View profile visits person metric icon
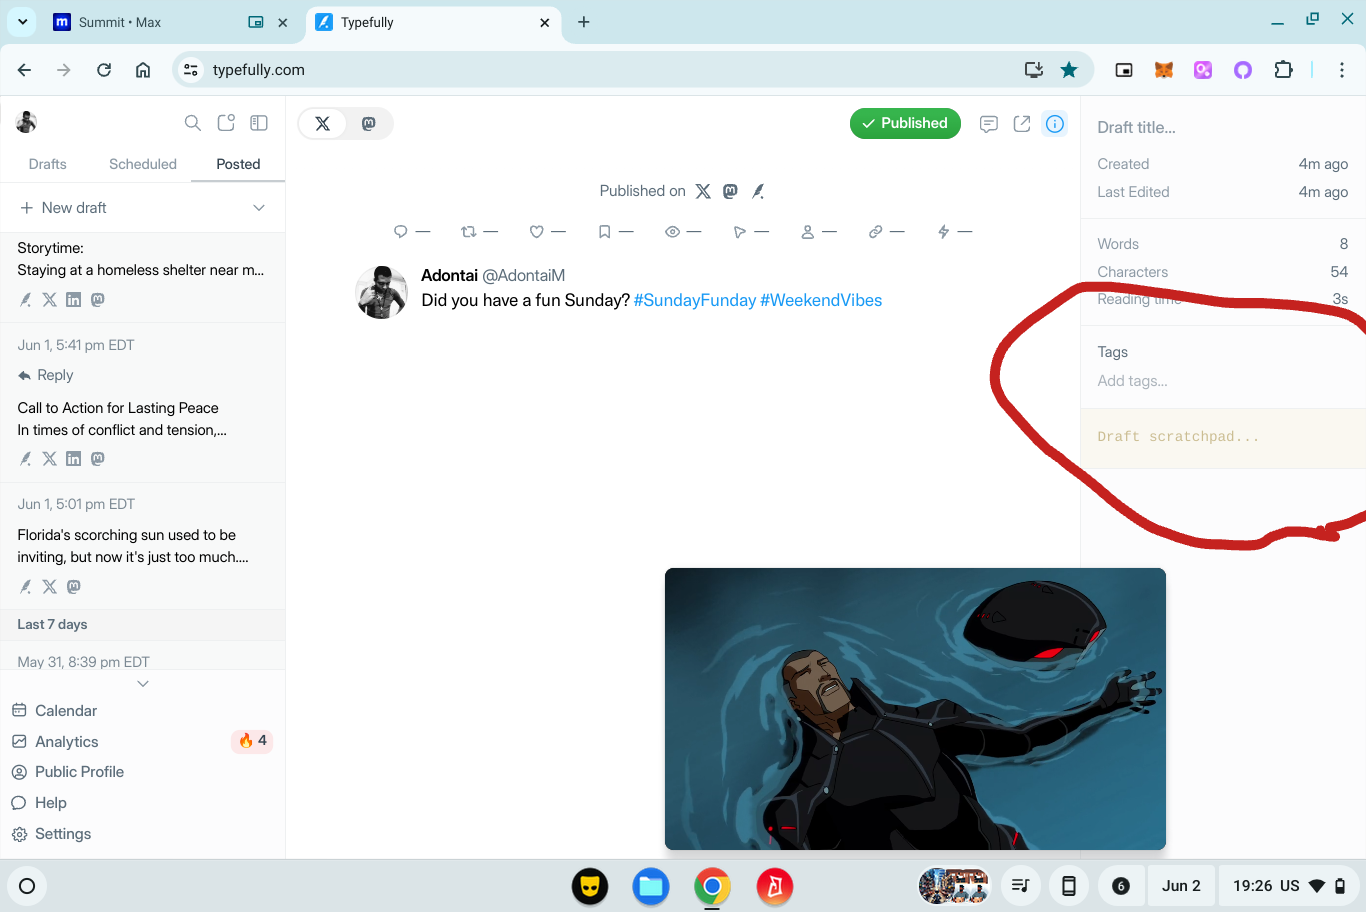Screen dimensions: 1366x912 (807, 232)
